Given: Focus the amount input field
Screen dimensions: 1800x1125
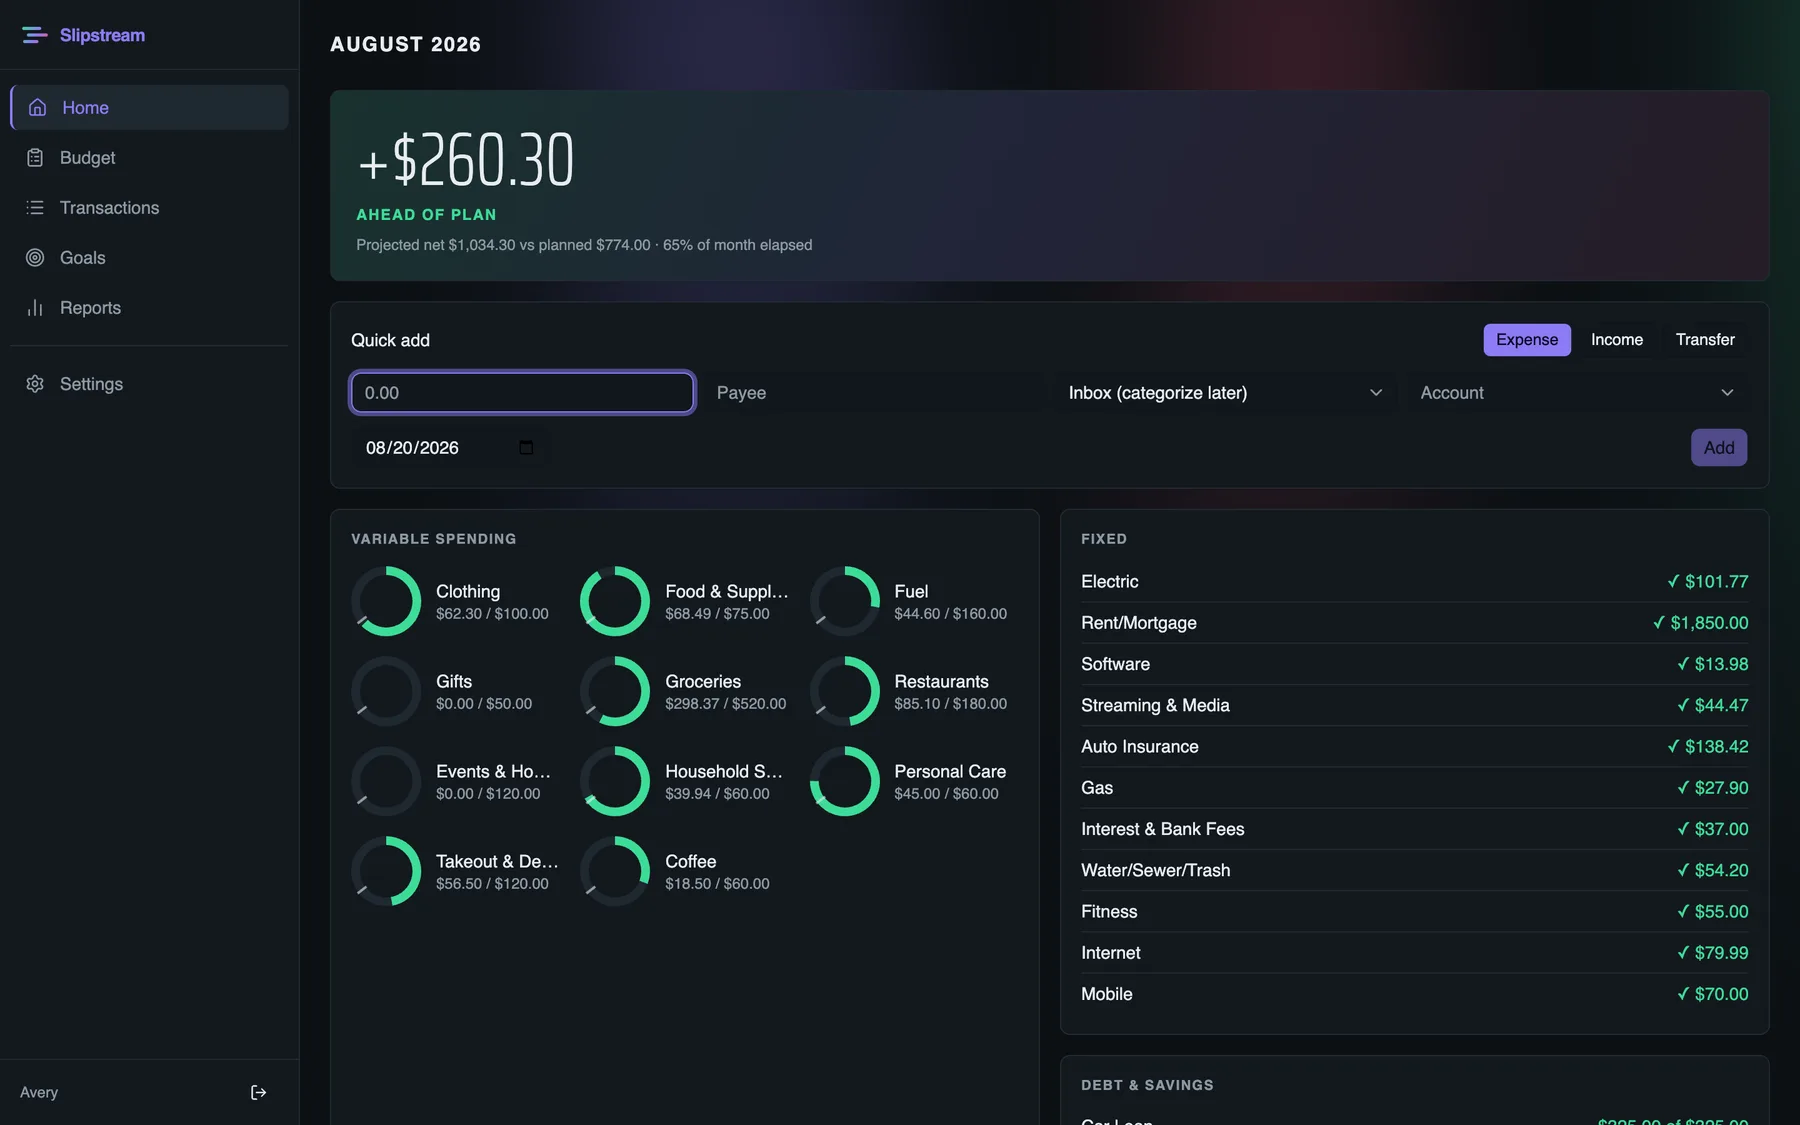Looking at the screenshot, I should (522, 393).
